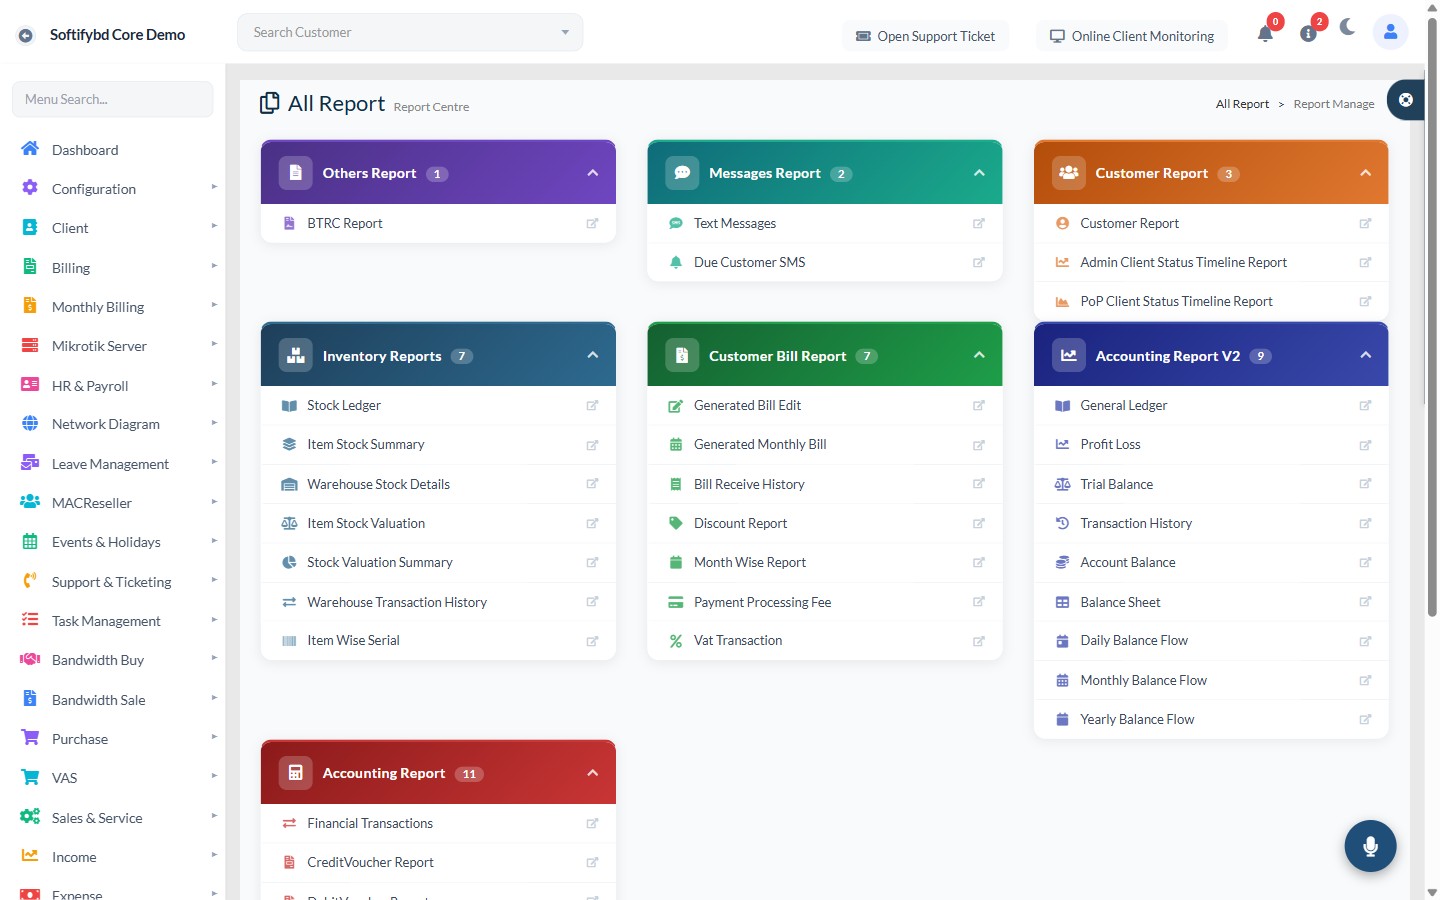
Task: Open the Search Customer dropdown
Action: coord(410,32)
